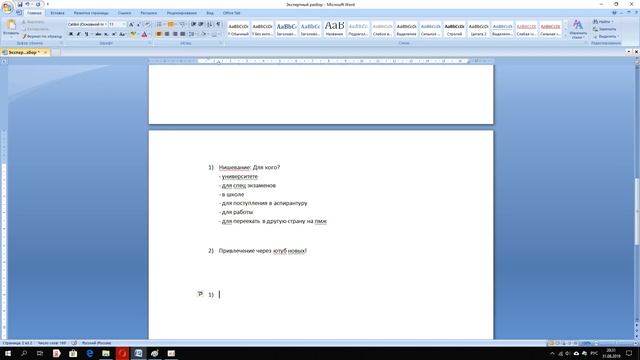
Task: Select the Экспер...збор document tab
Action: [x=25, y=52]
